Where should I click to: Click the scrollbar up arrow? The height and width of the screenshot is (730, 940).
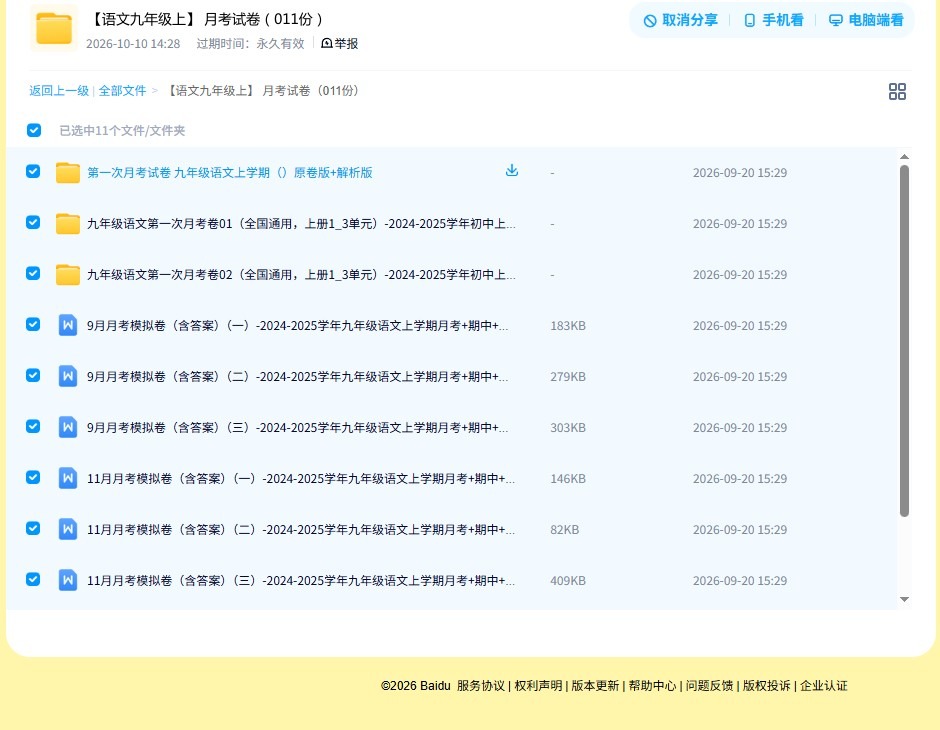coord(904,156)
